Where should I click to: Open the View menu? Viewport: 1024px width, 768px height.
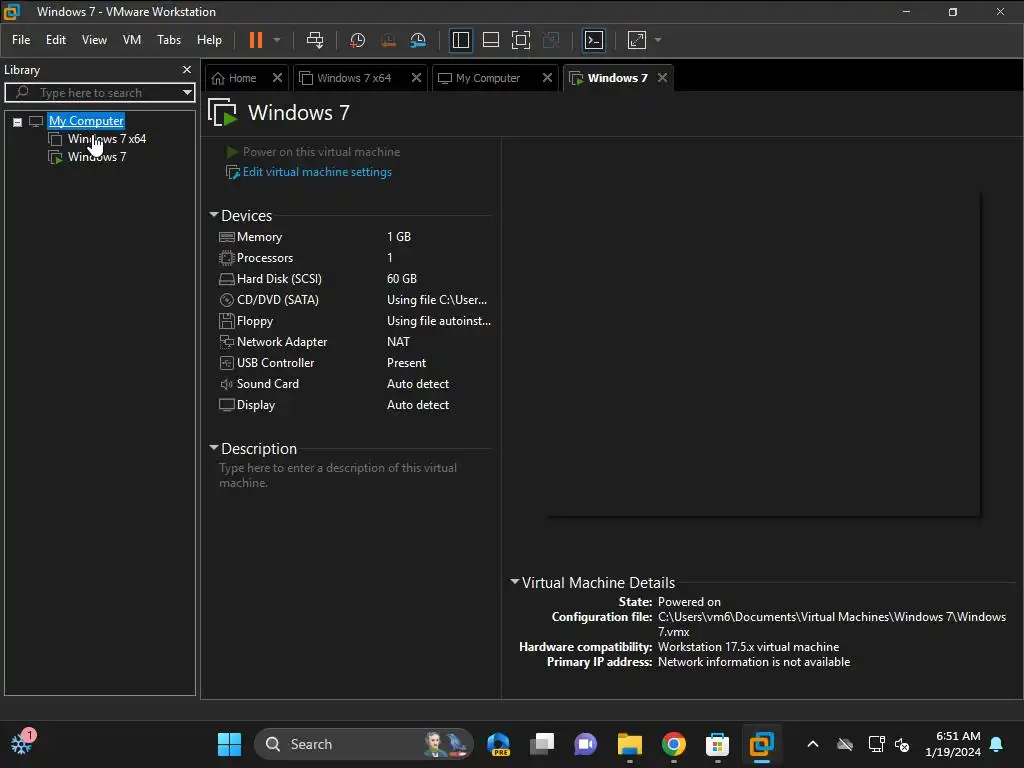pyautogui.click(x=94, y=40)
